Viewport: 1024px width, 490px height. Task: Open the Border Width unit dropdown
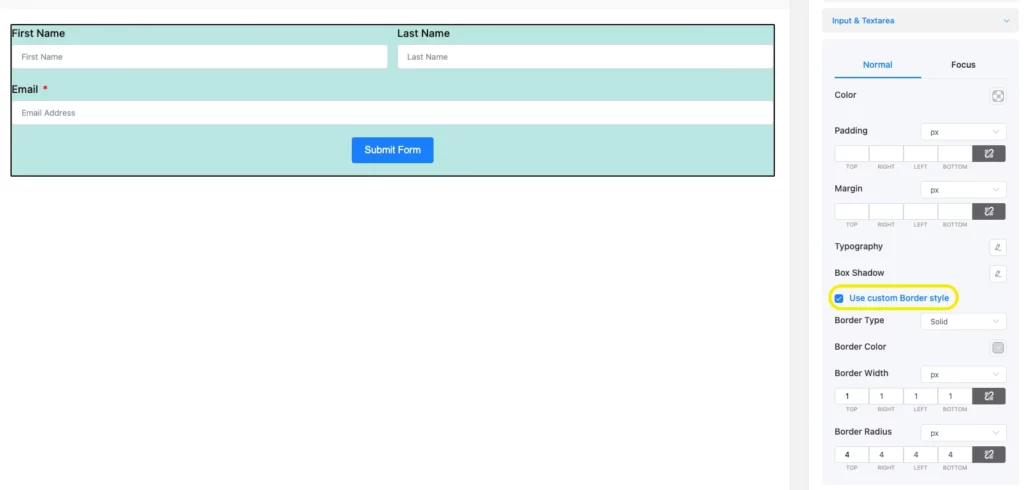(x=963, y=374)
